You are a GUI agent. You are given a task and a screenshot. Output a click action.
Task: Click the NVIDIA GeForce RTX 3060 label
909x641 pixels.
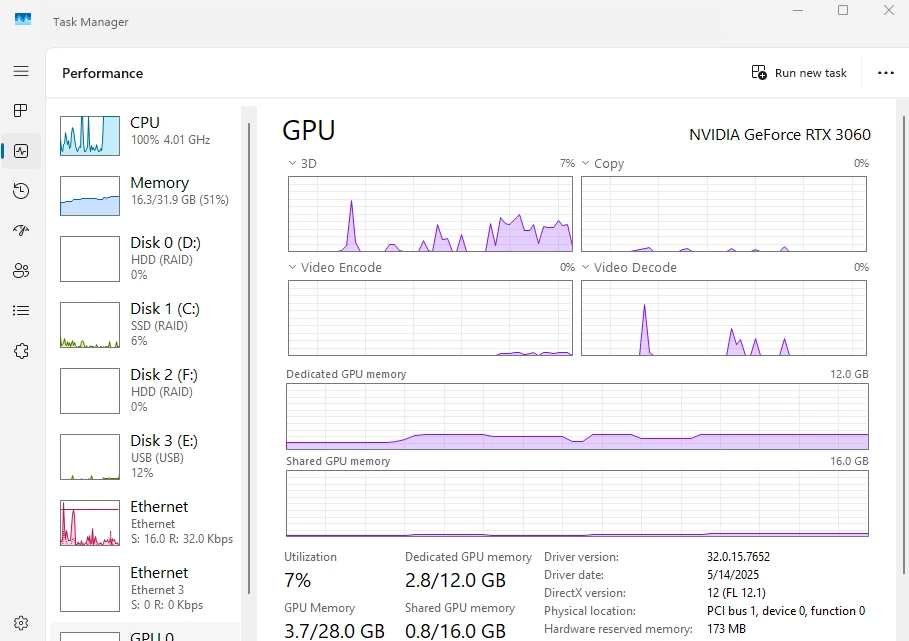[780, 134]
